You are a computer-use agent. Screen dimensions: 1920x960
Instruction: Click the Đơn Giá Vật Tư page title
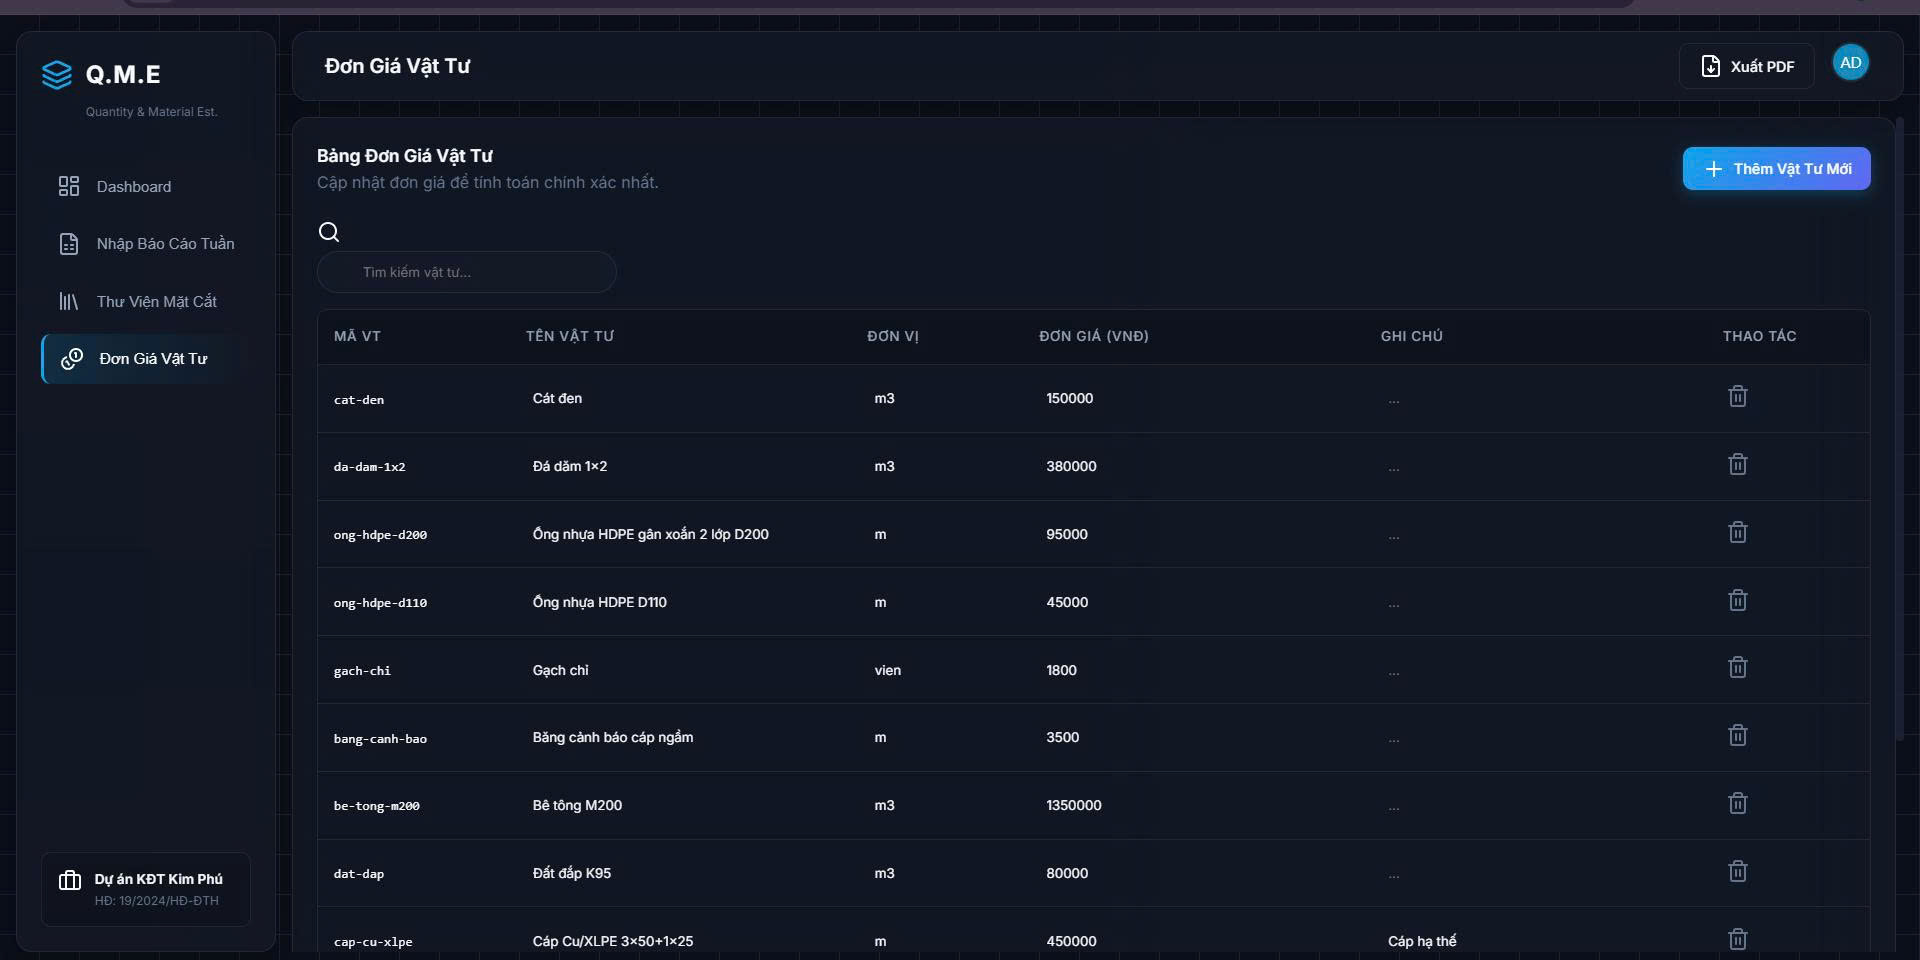tap(397, 66)
